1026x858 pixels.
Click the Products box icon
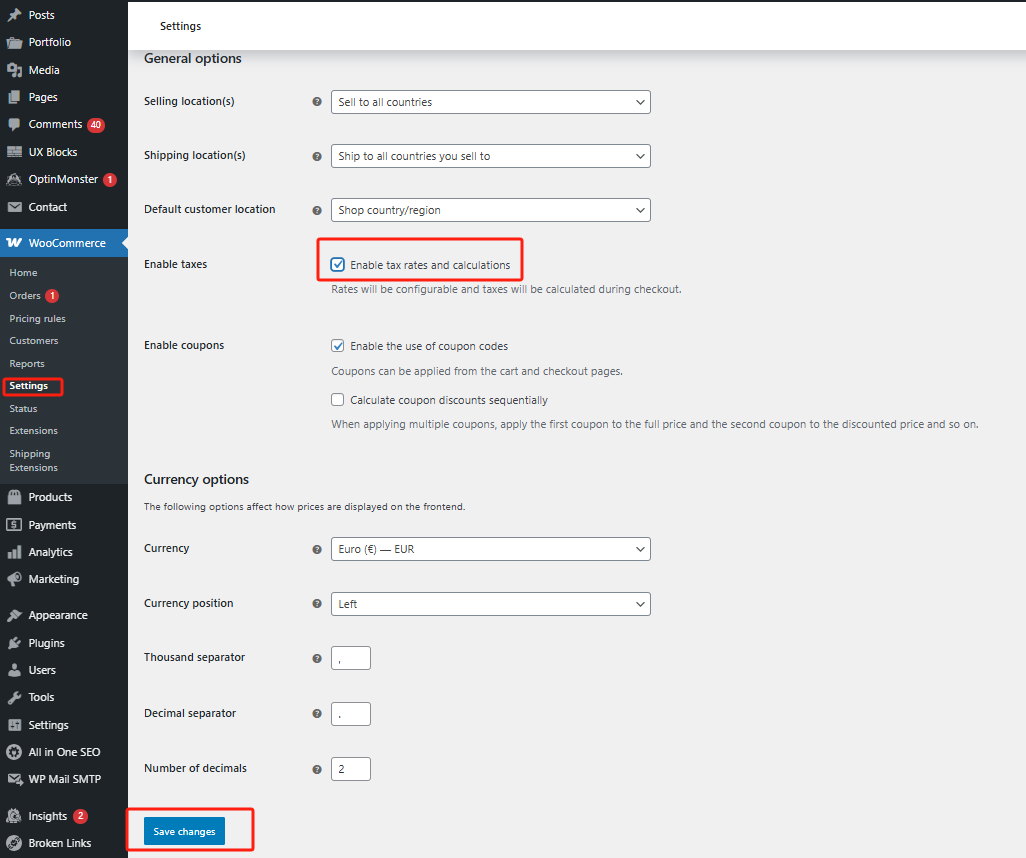(14, 497)
